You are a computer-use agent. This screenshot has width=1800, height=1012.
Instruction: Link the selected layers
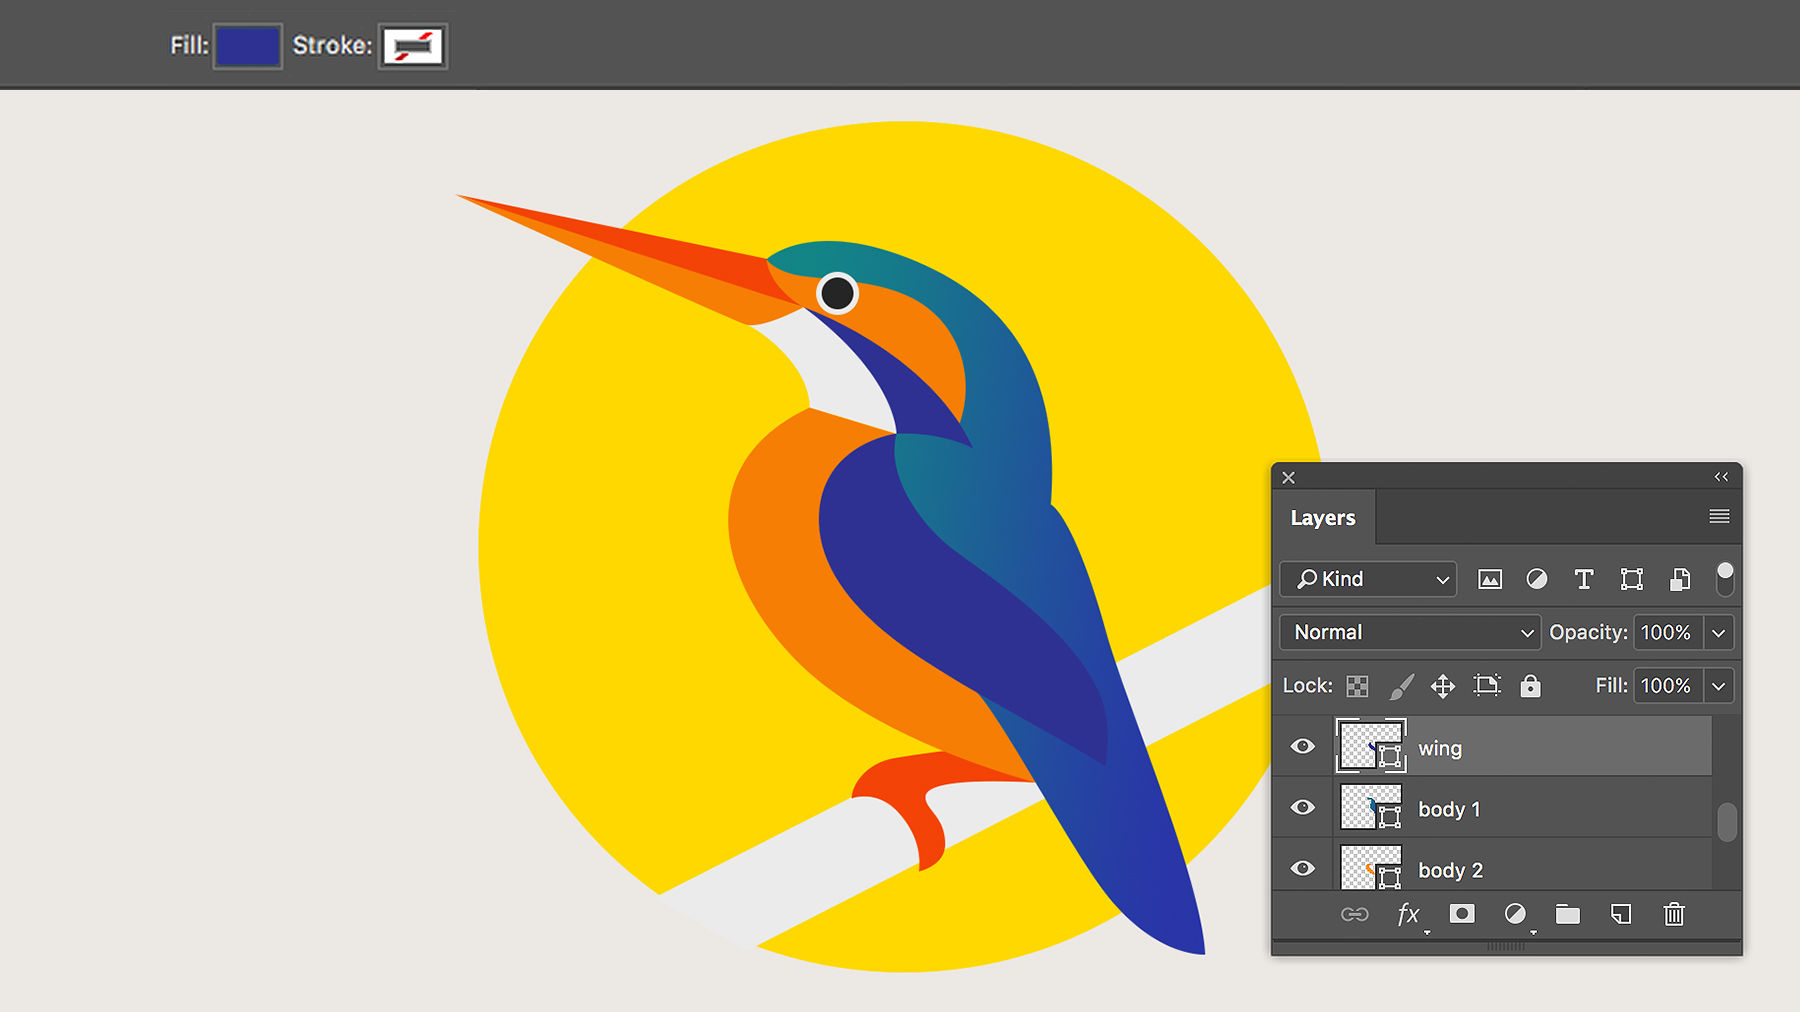(x=1356, y=914)
